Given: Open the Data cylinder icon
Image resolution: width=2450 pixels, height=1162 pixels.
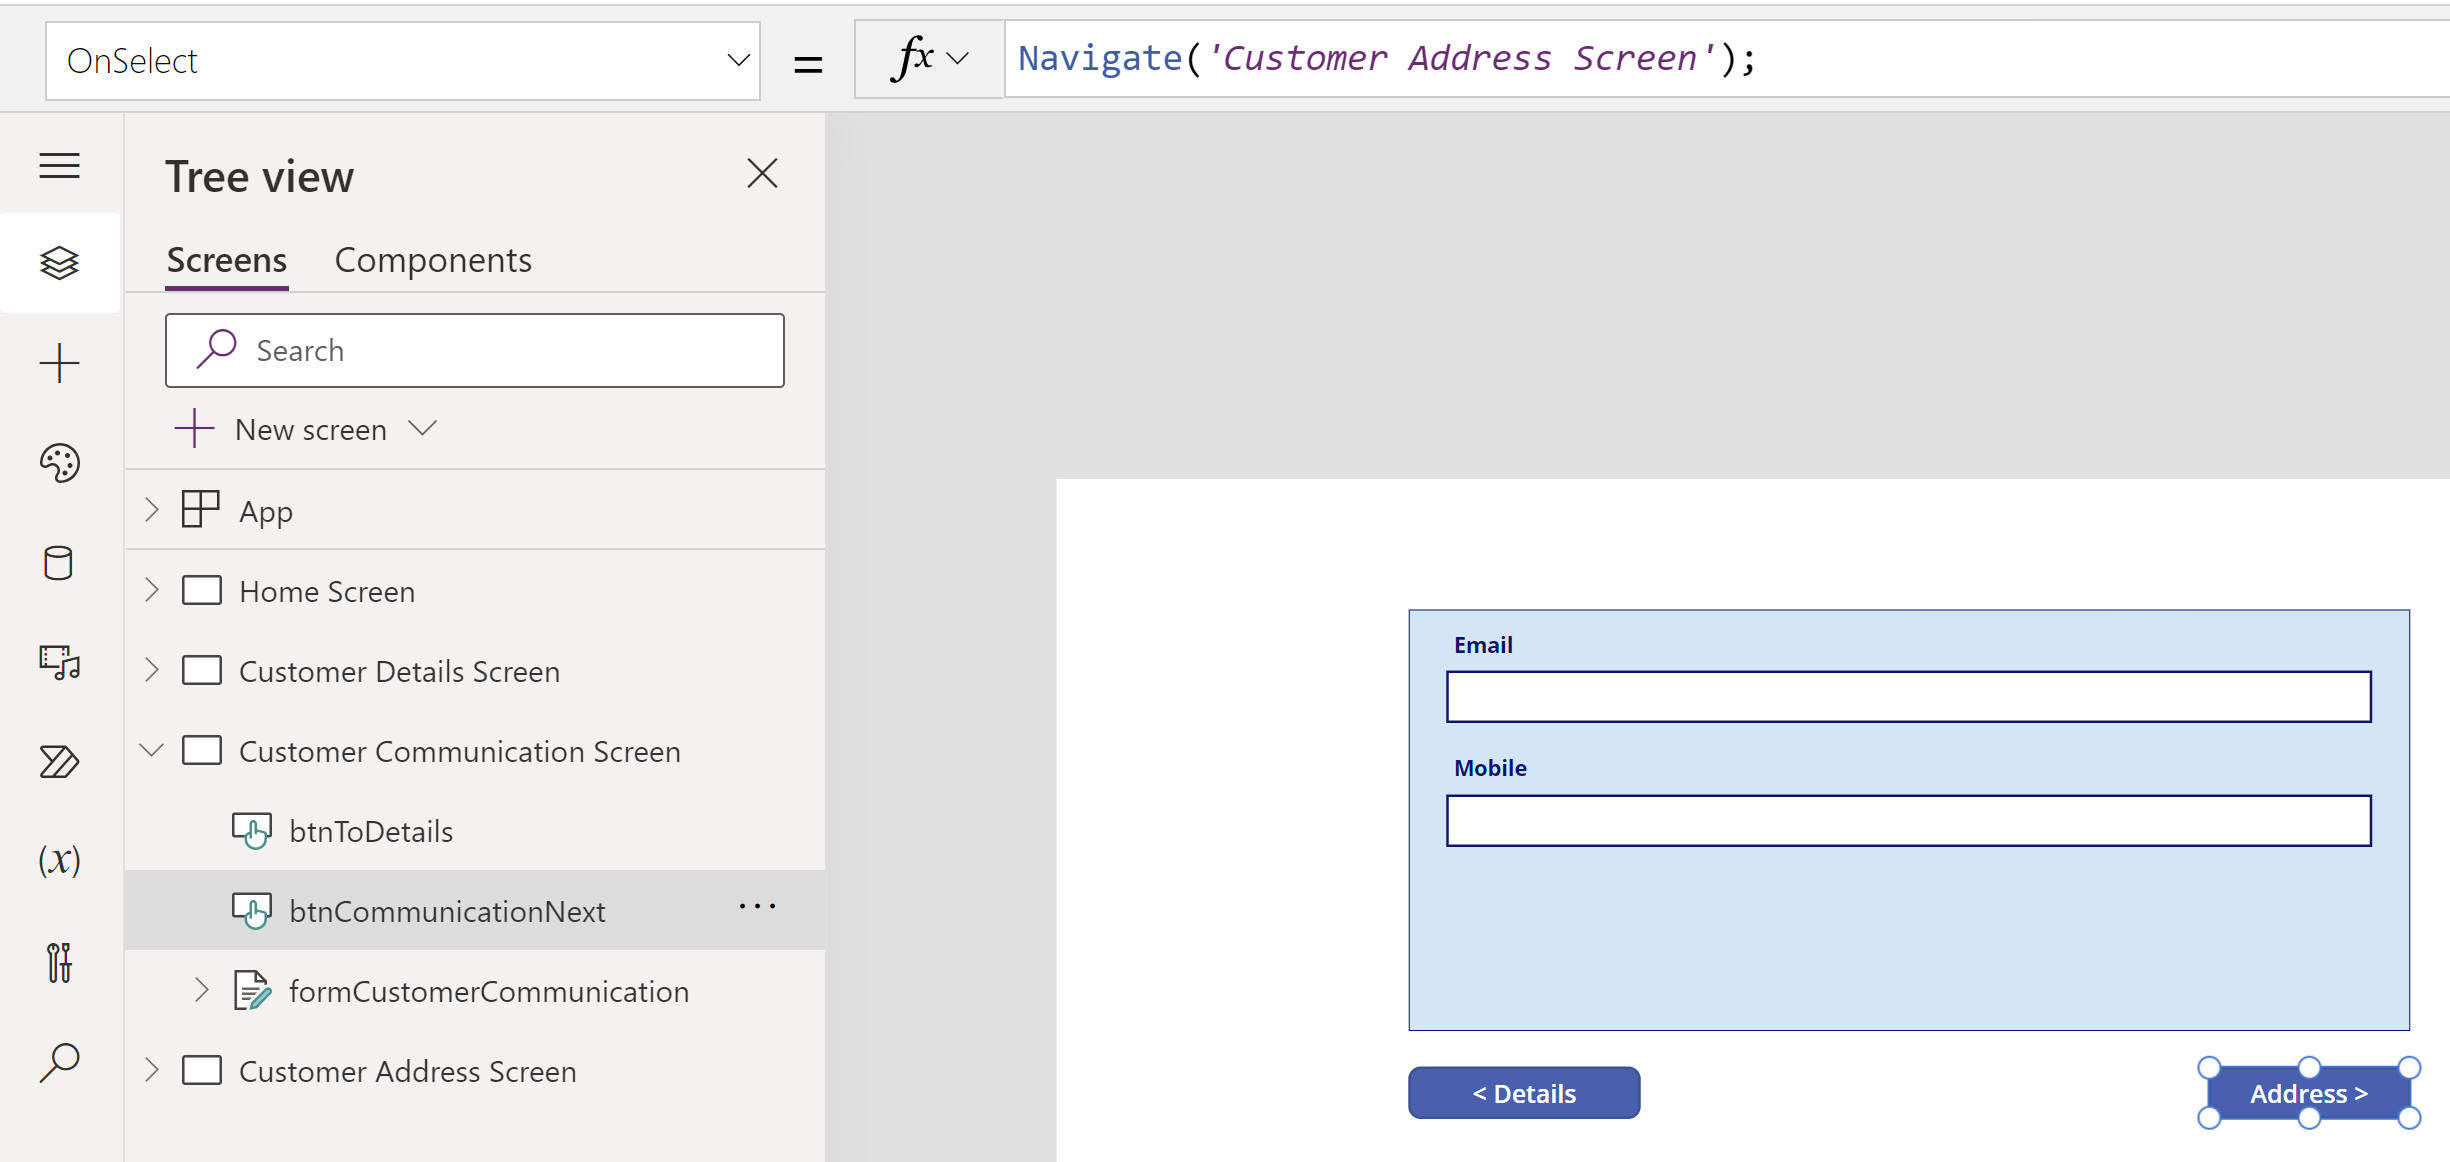Looking at the screenshot, I should pyautogui.click(x=59, y=563).
